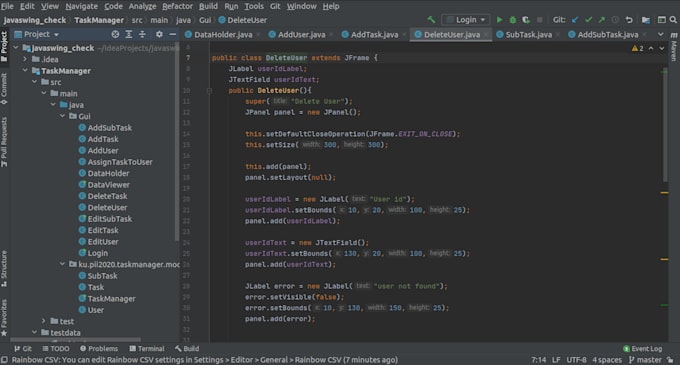
Task: Click the Git update project arrow icon
Action: pyautogui.click(x=575, y=20)
